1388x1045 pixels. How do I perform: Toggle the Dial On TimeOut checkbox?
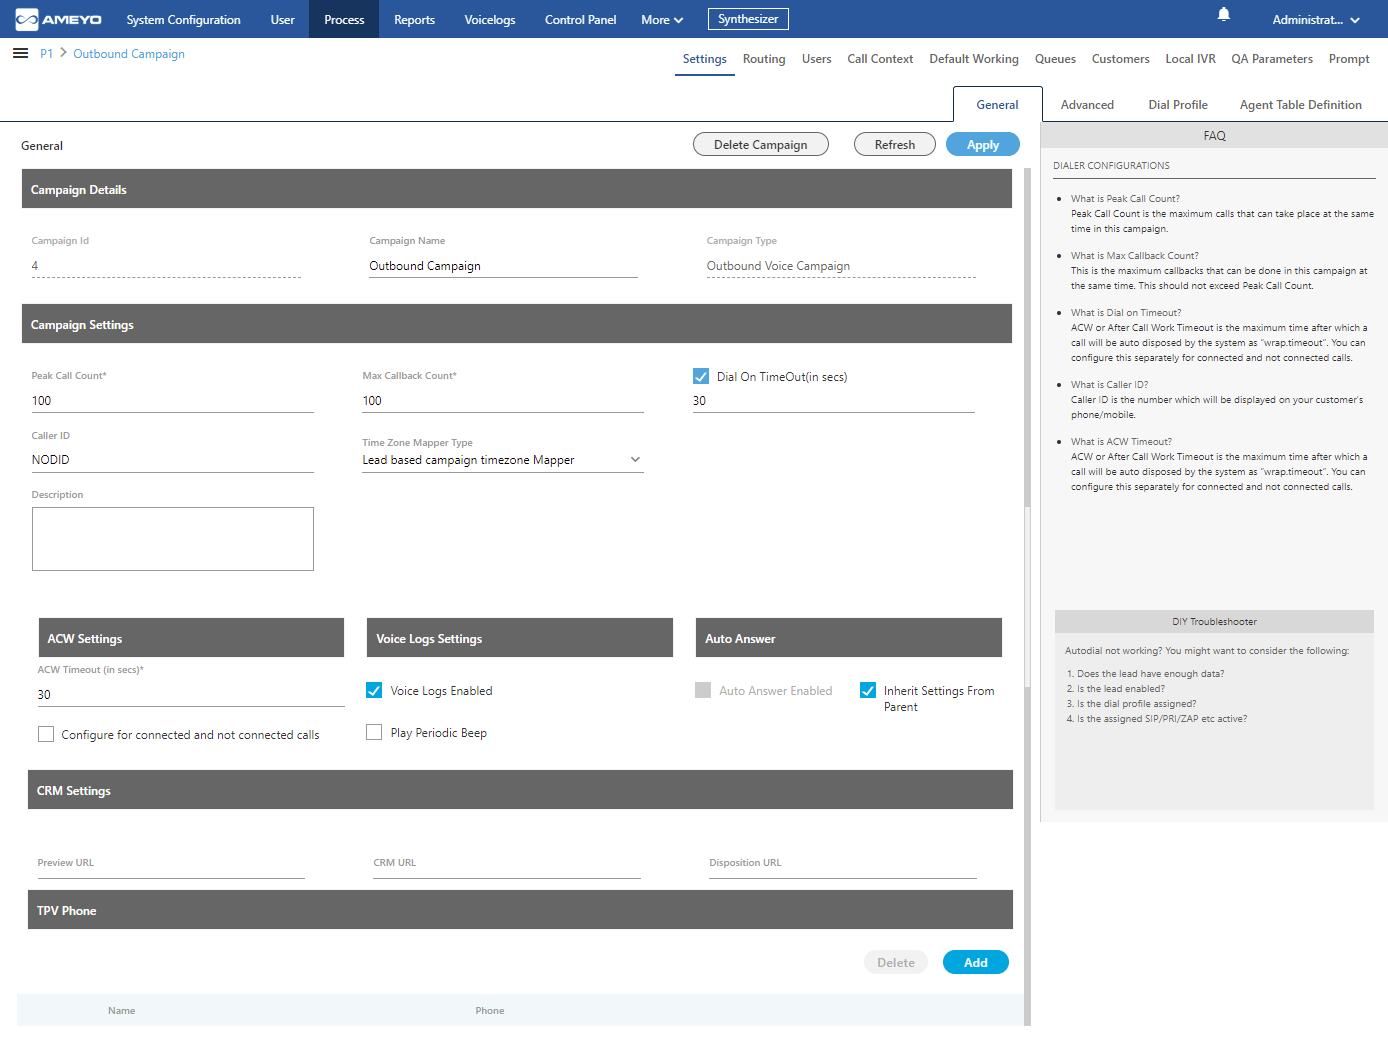pyautogui.click(x=701, y=376)
